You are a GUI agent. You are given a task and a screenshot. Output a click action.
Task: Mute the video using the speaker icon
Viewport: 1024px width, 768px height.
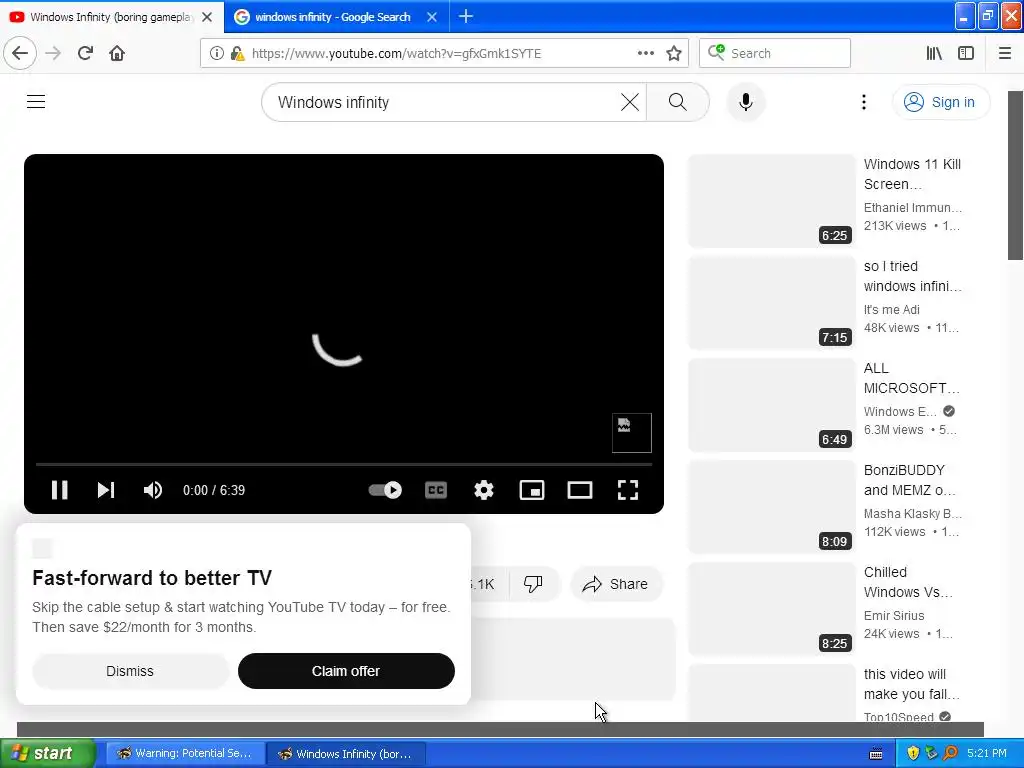pos(153,490)
